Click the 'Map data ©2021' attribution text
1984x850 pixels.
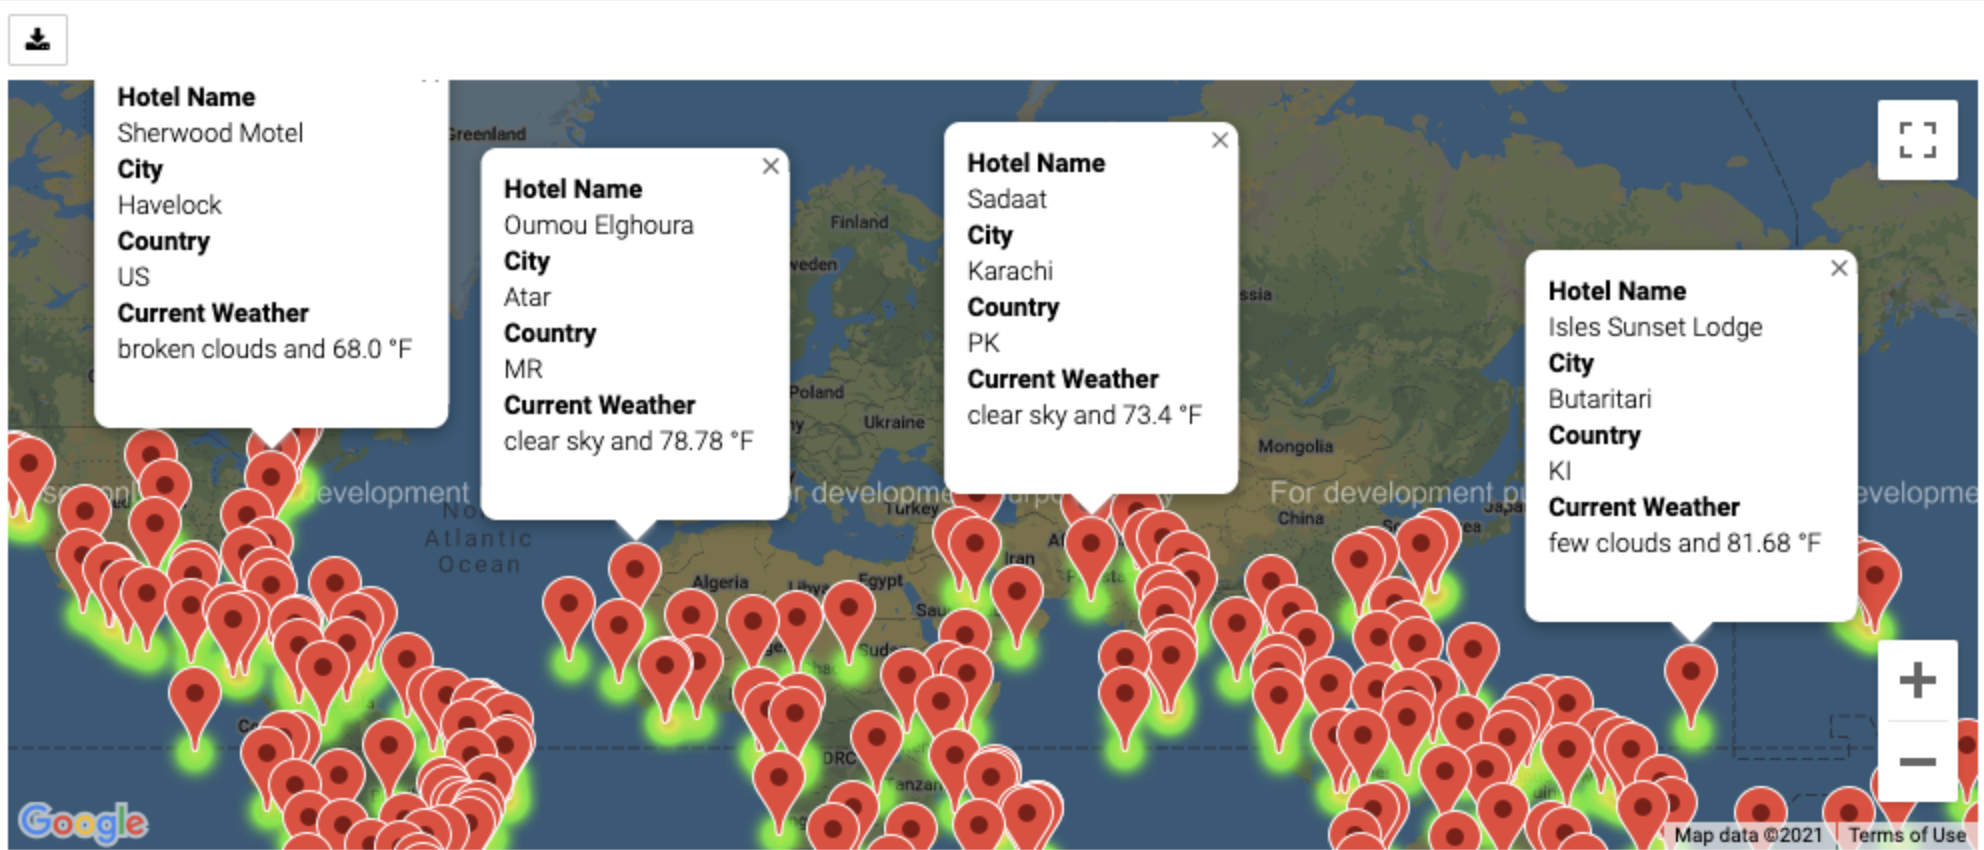(x=1748, y=835)
